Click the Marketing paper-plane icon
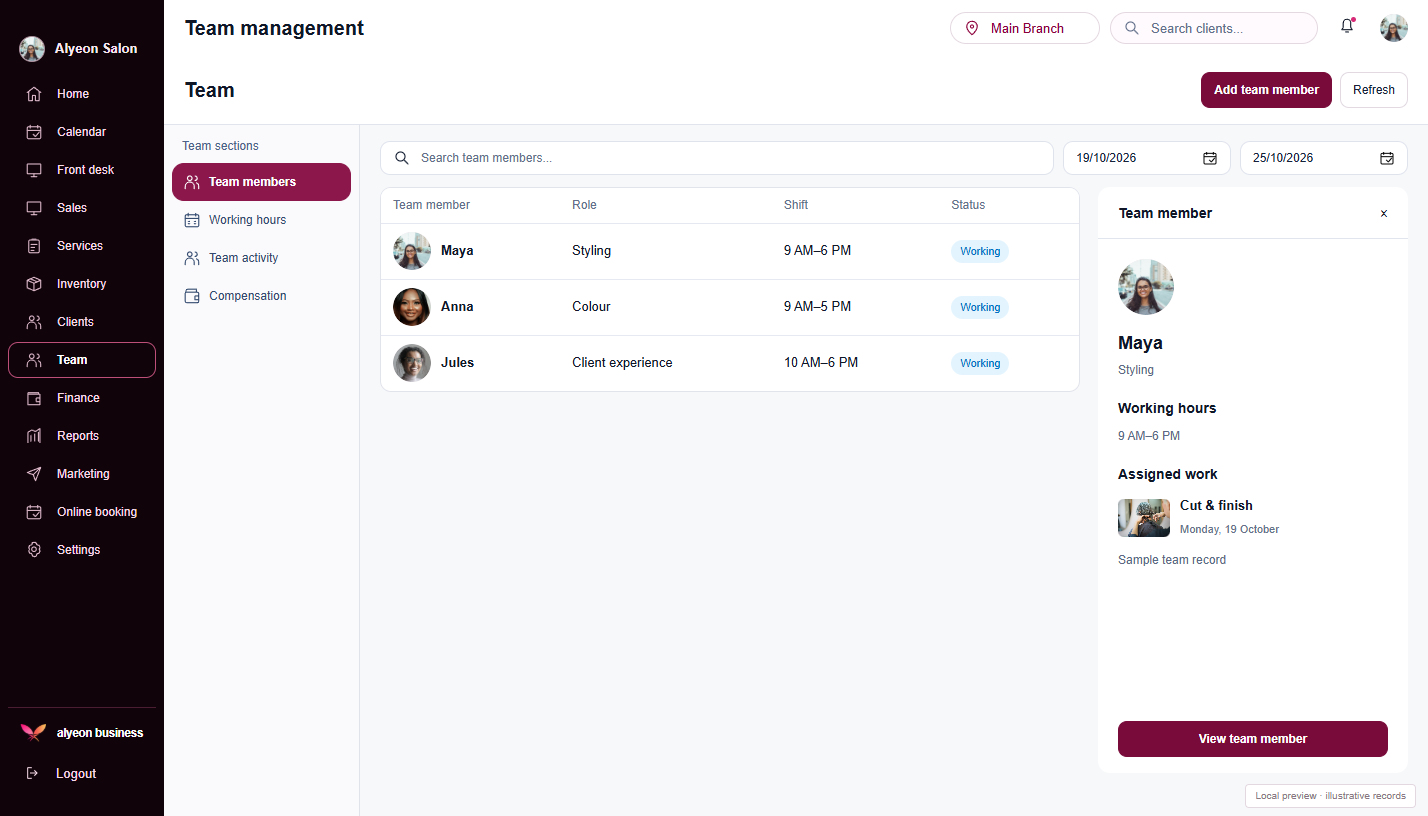This screenshot has width=1428, height=816. point(34,474)
